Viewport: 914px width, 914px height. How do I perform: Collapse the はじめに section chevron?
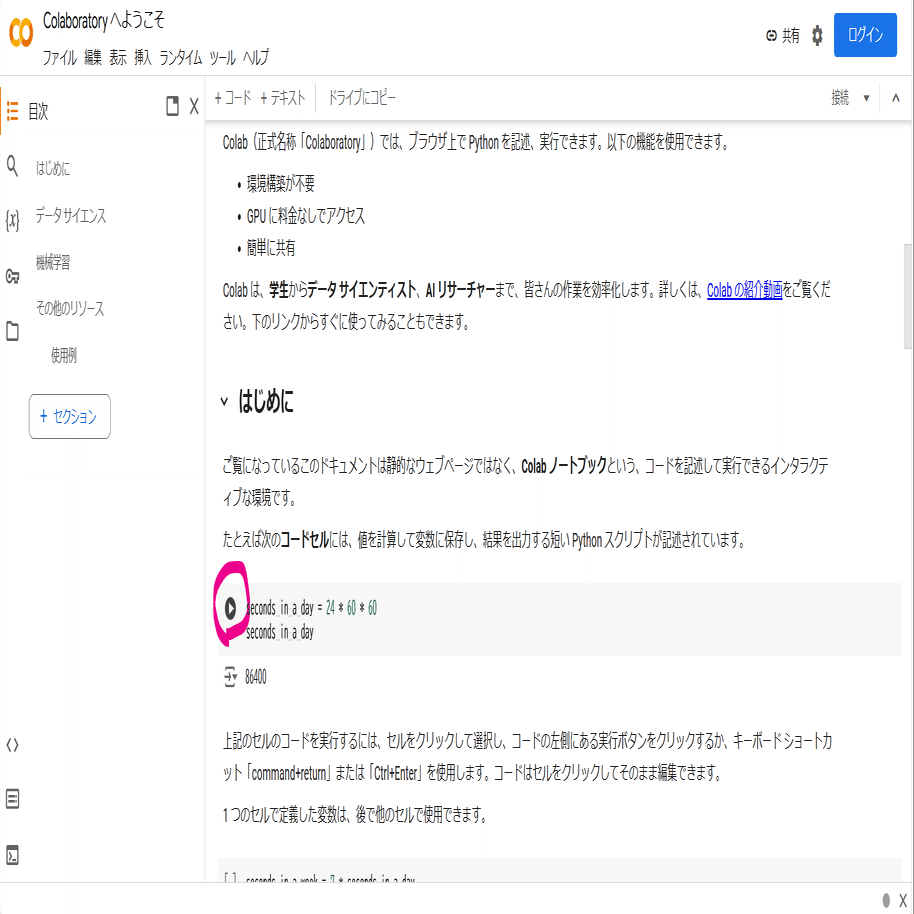click(224, 401)
